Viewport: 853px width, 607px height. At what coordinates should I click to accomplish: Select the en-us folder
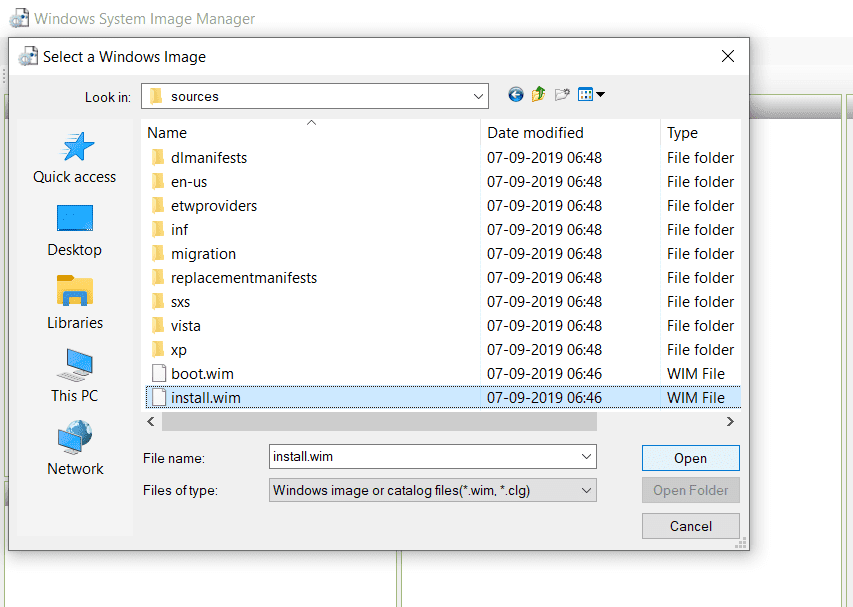189,182
